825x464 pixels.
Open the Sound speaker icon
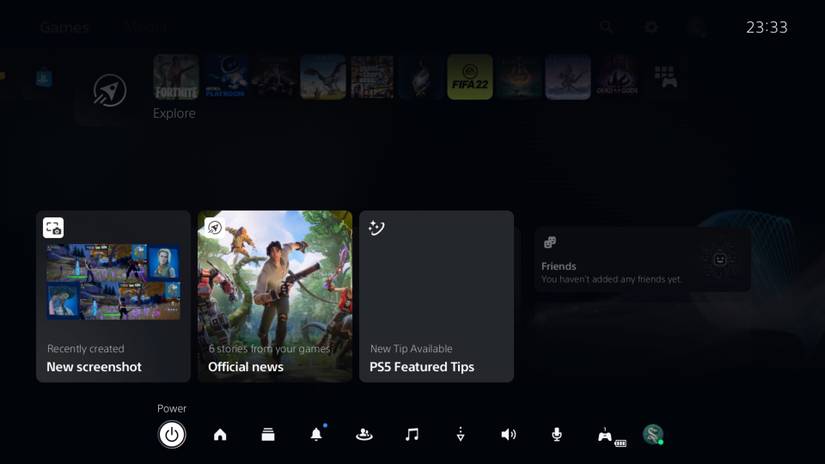(x=508, y=435)
